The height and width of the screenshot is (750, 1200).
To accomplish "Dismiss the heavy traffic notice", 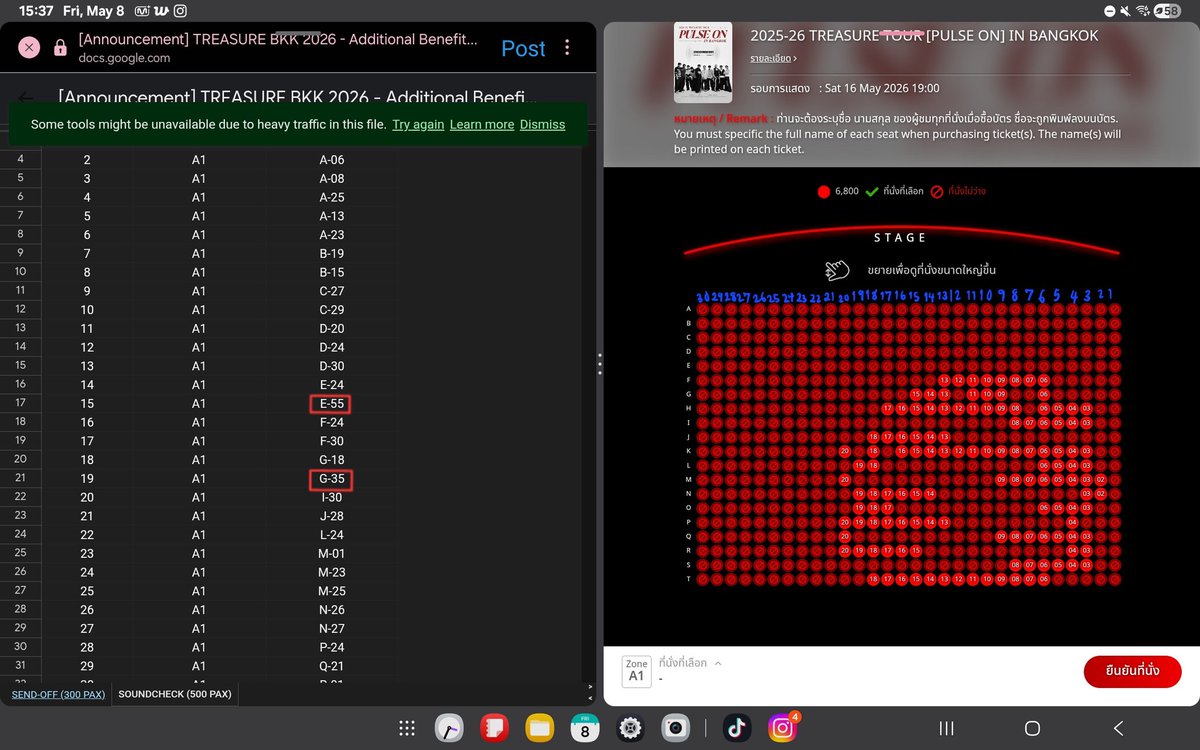I will tap(542, 125).
